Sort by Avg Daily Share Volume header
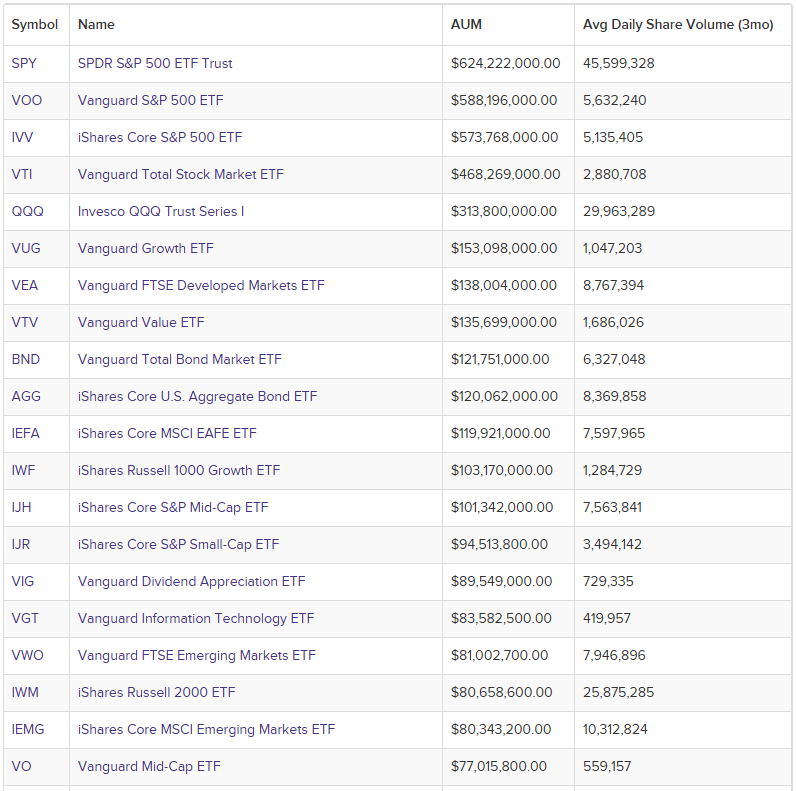This screenshot has width=796, height=791. click(678, 25)
